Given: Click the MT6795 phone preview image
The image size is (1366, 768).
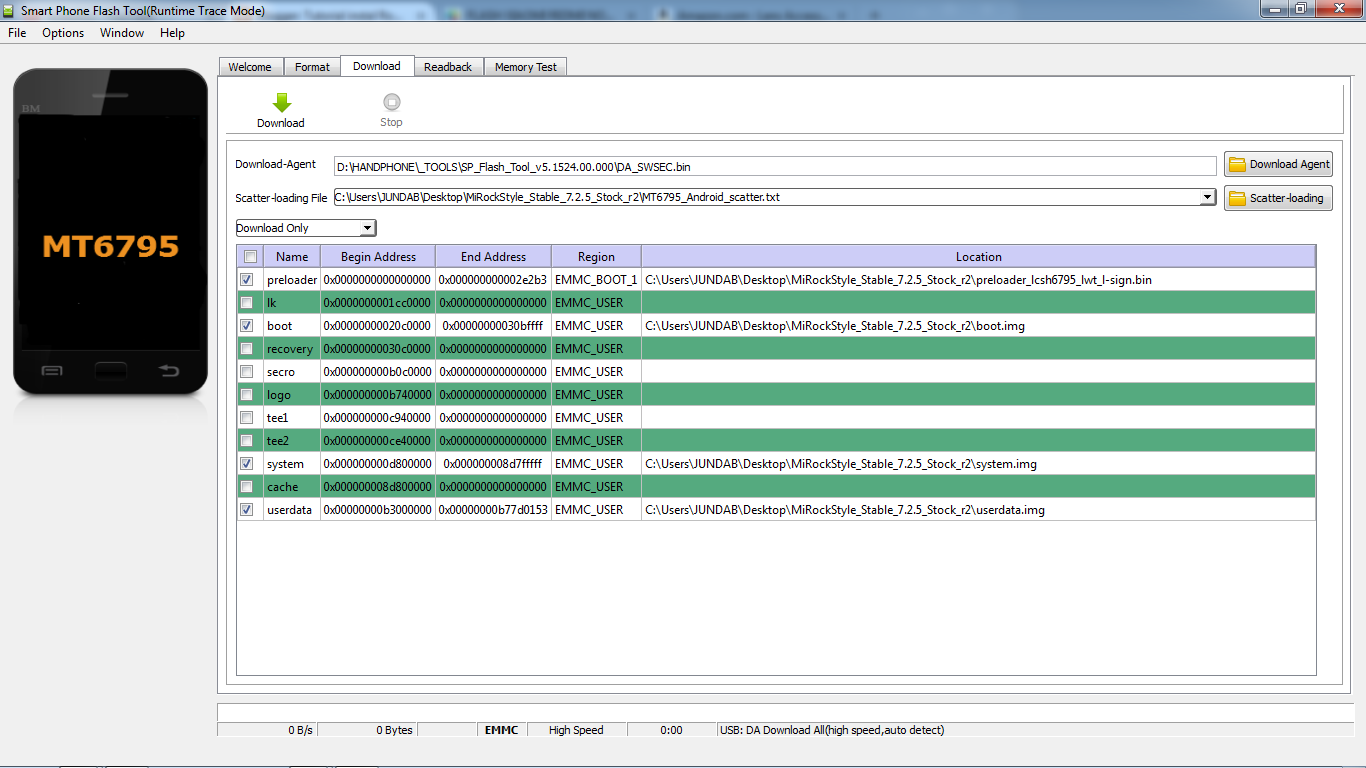Looking at the screenshot, I should click(x=110, y=232).
